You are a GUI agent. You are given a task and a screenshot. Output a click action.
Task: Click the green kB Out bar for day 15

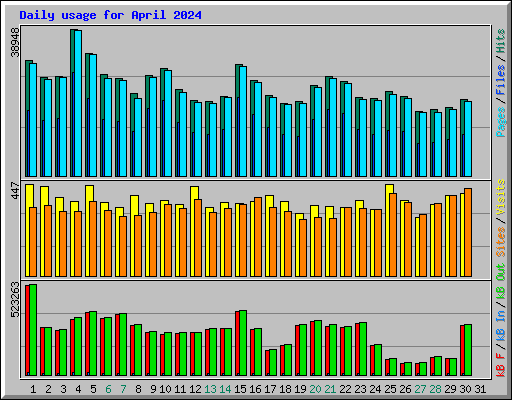click(243, 343)
